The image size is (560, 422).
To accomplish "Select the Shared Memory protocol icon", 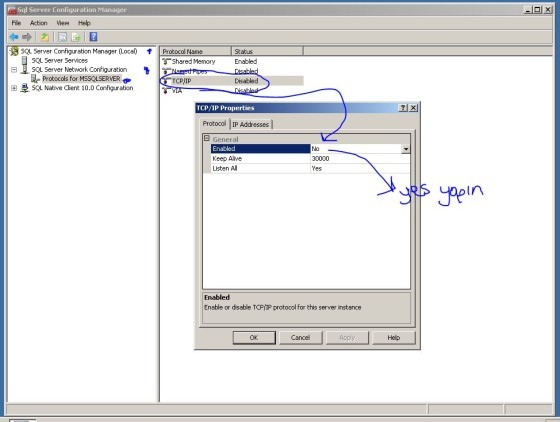I will click(166, 61).
